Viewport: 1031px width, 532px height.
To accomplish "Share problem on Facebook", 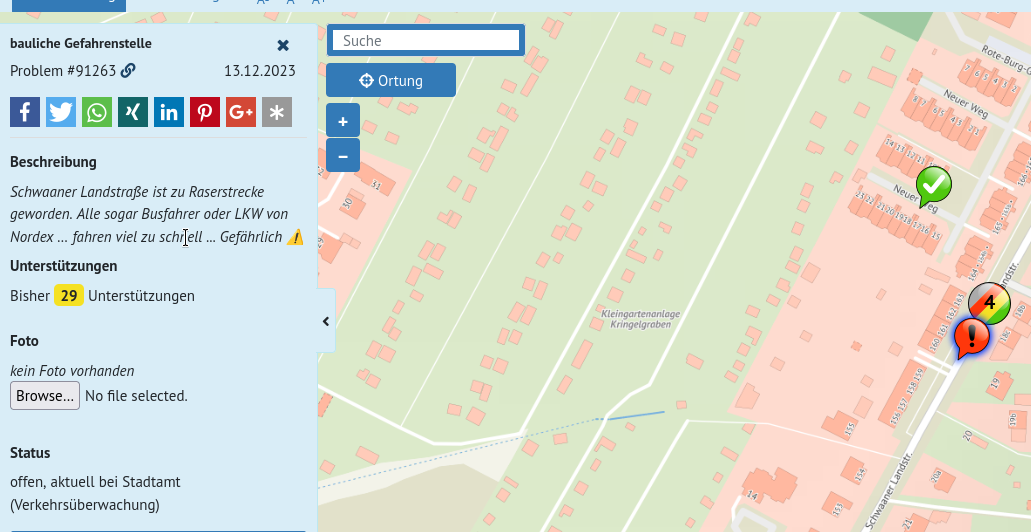I will [25, 112].
